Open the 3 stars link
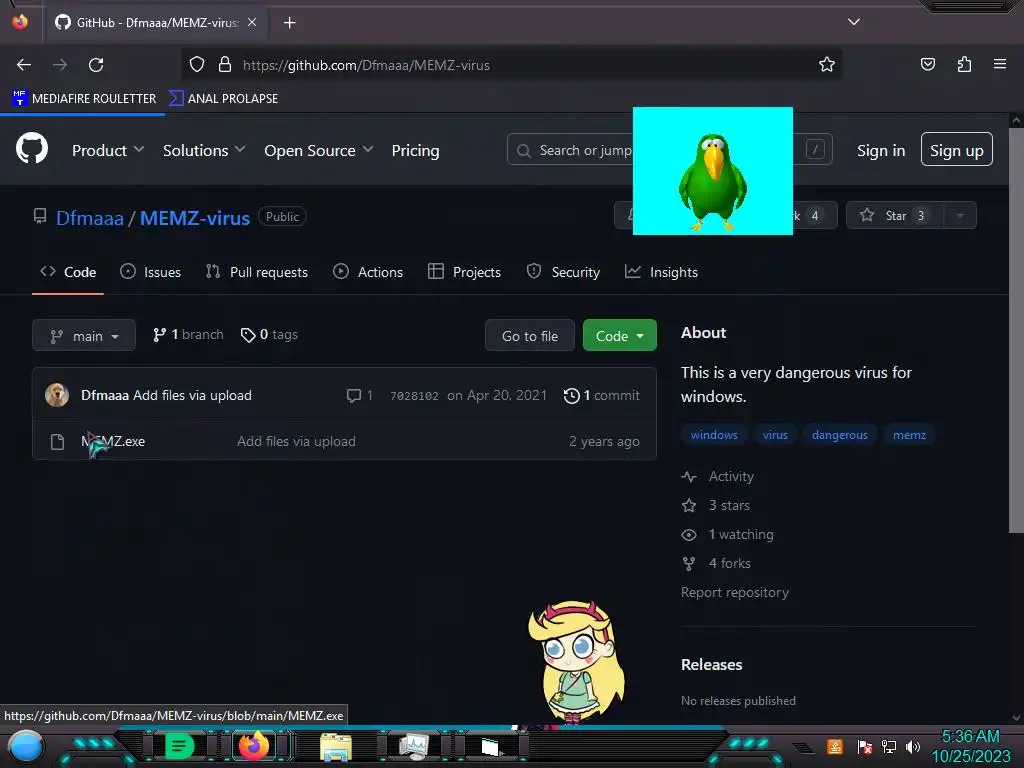This screenshot has height=768, width=1024. pos(716,505)
